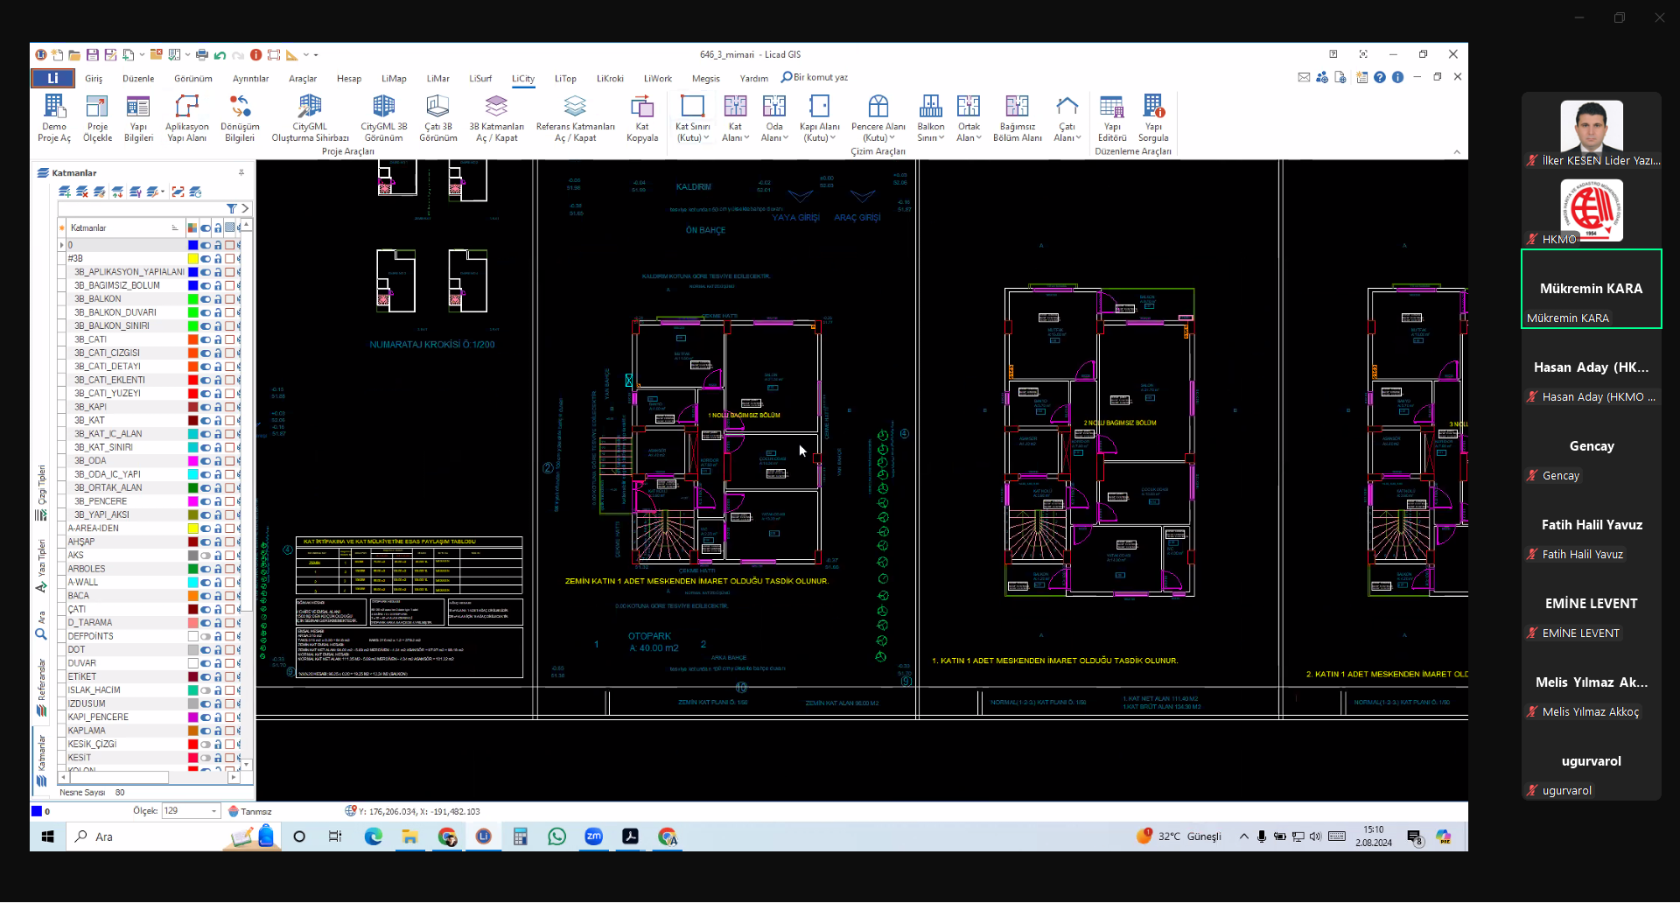
Task: Toggle visibility of 3B_CATI layer
Action: pos(206,339)
